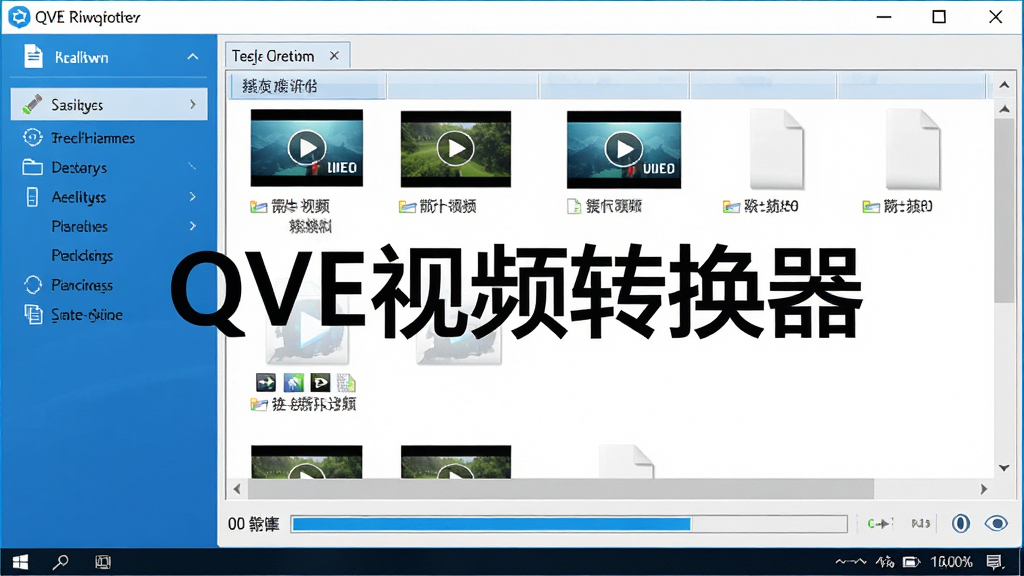Expand Dectarys using its faint chevron
This screenshot has width=1024, height=576.
click(x=192, y=167)
